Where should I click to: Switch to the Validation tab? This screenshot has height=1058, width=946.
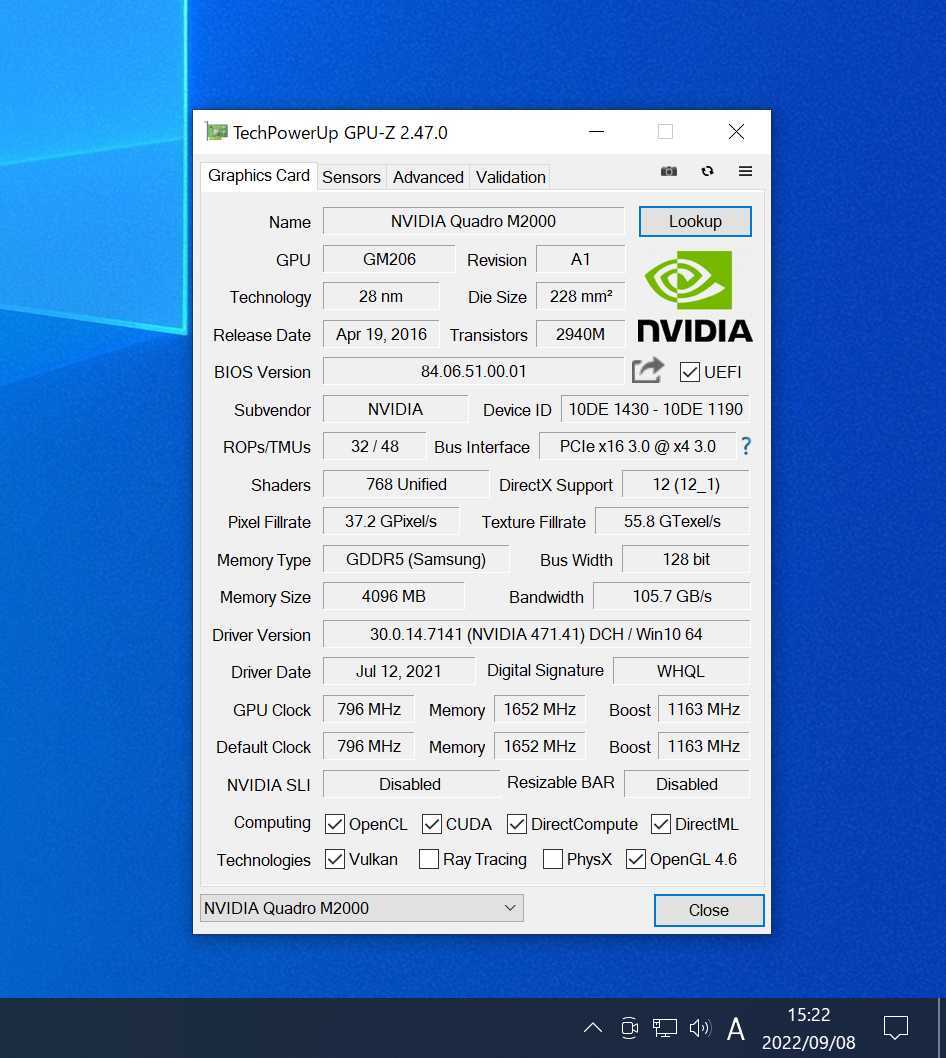coord(510,177)
